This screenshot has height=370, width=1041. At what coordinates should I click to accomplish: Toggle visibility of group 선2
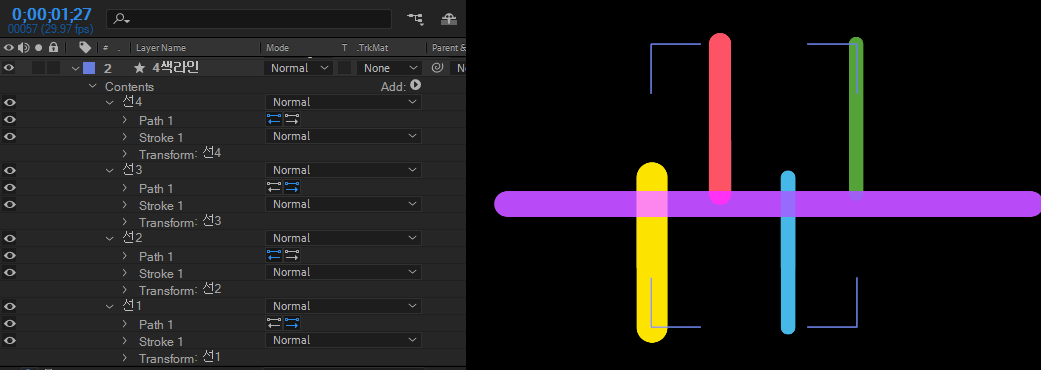click(x=9, y=238)
